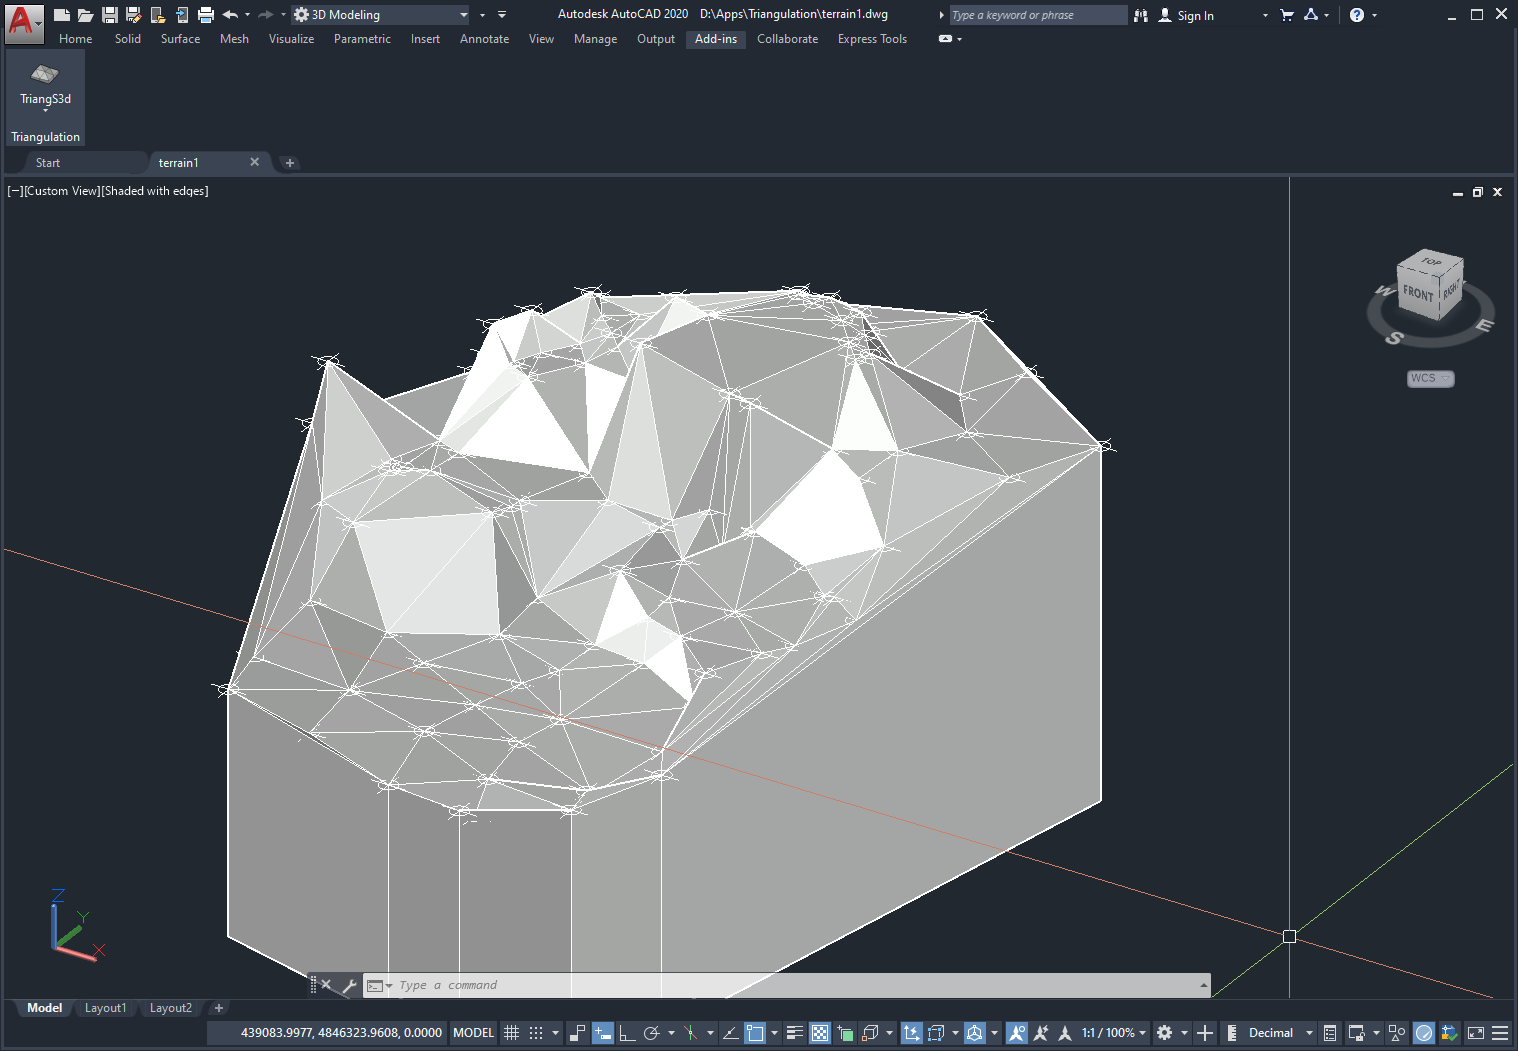Click the MODEL space button in status bar
1518x1051 pixels.
473,1033
